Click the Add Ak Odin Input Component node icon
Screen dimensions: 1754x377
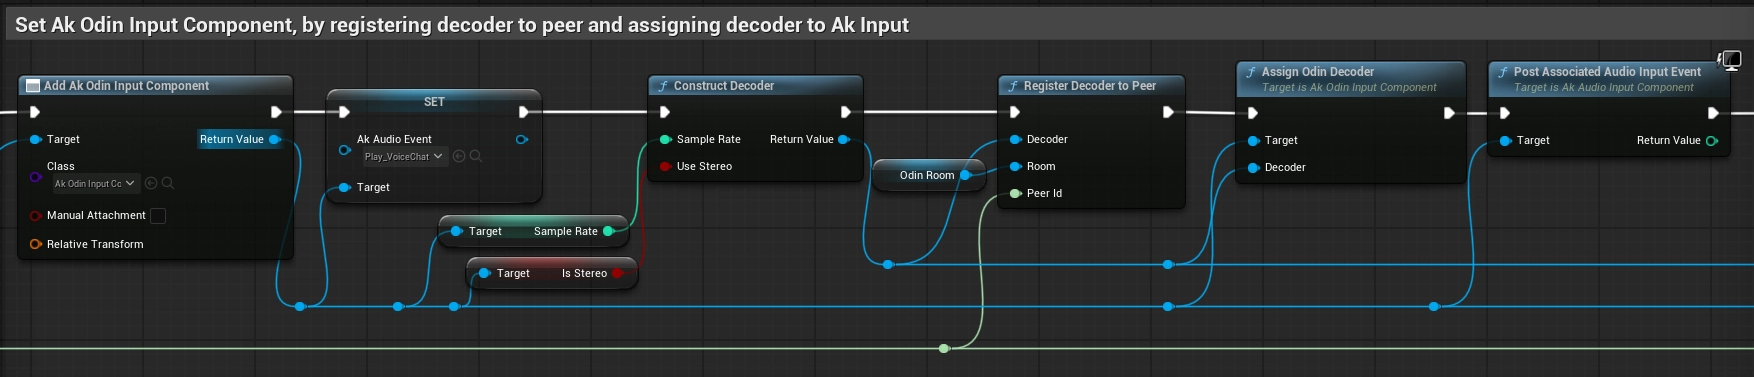(x=32, y=86)
